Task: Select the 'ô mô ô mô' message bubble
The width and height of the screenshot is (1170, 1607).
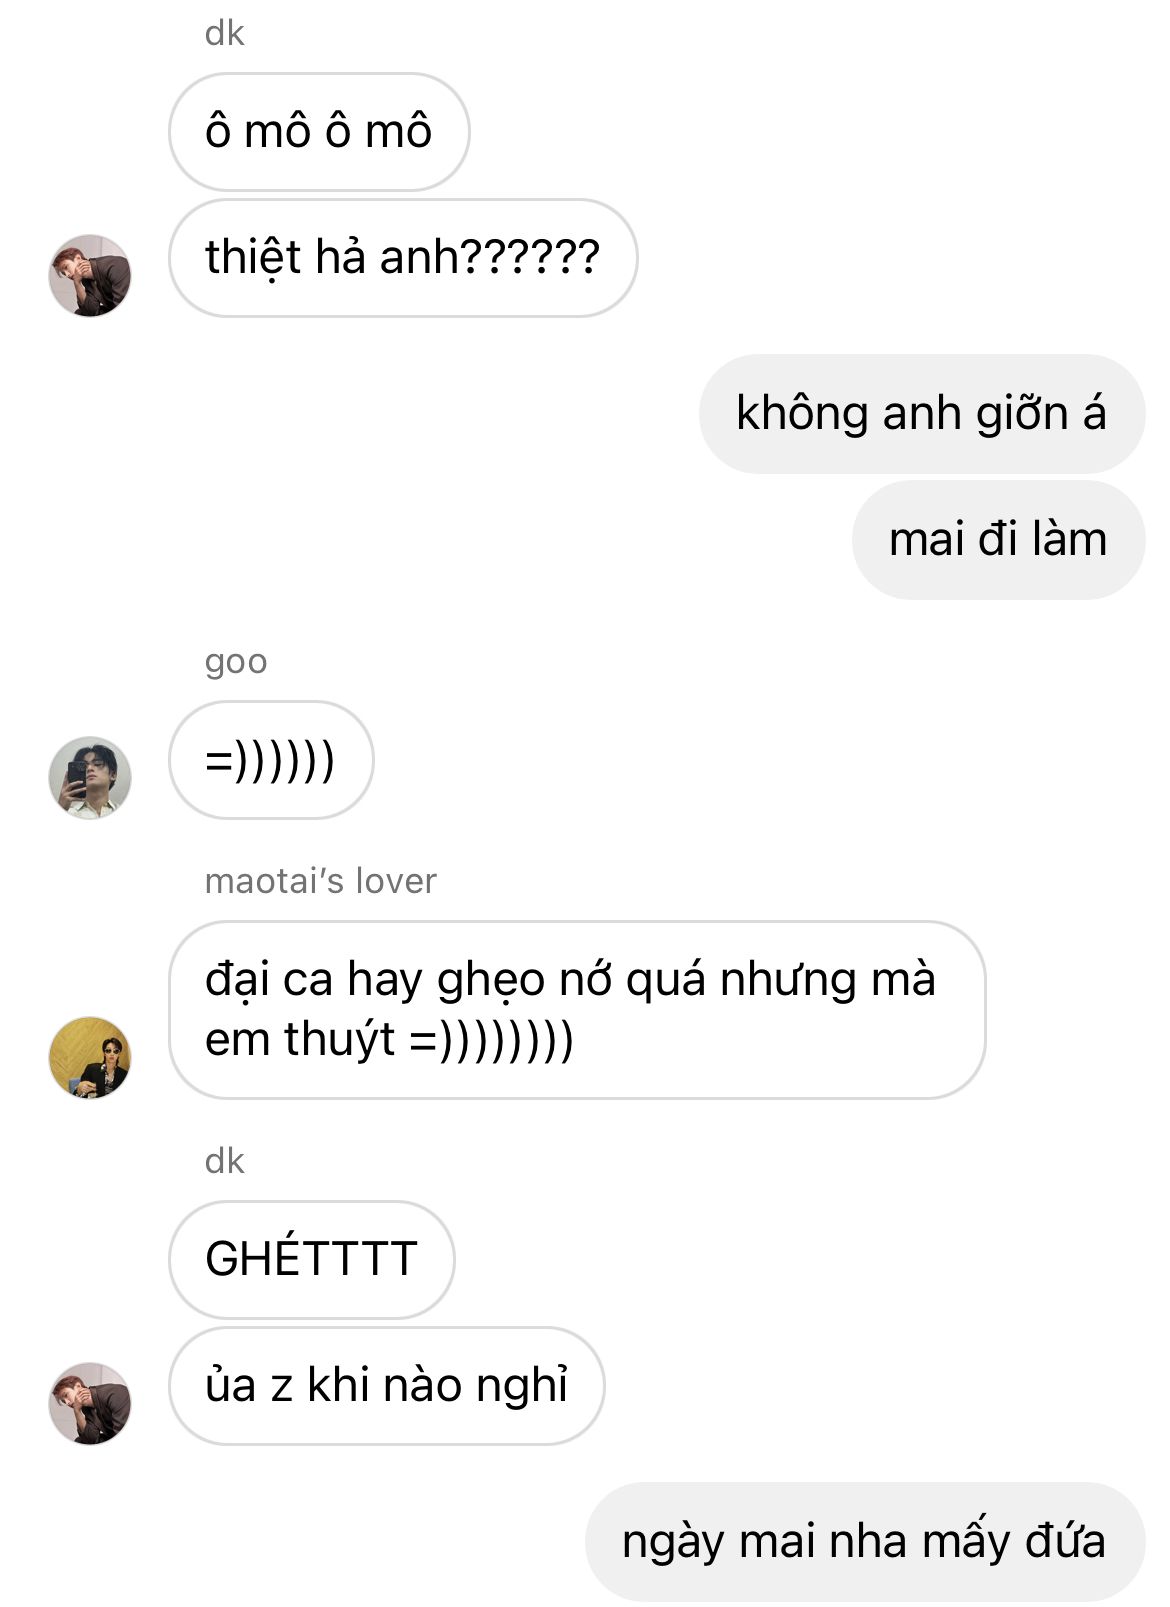Action: click(319, 132)
